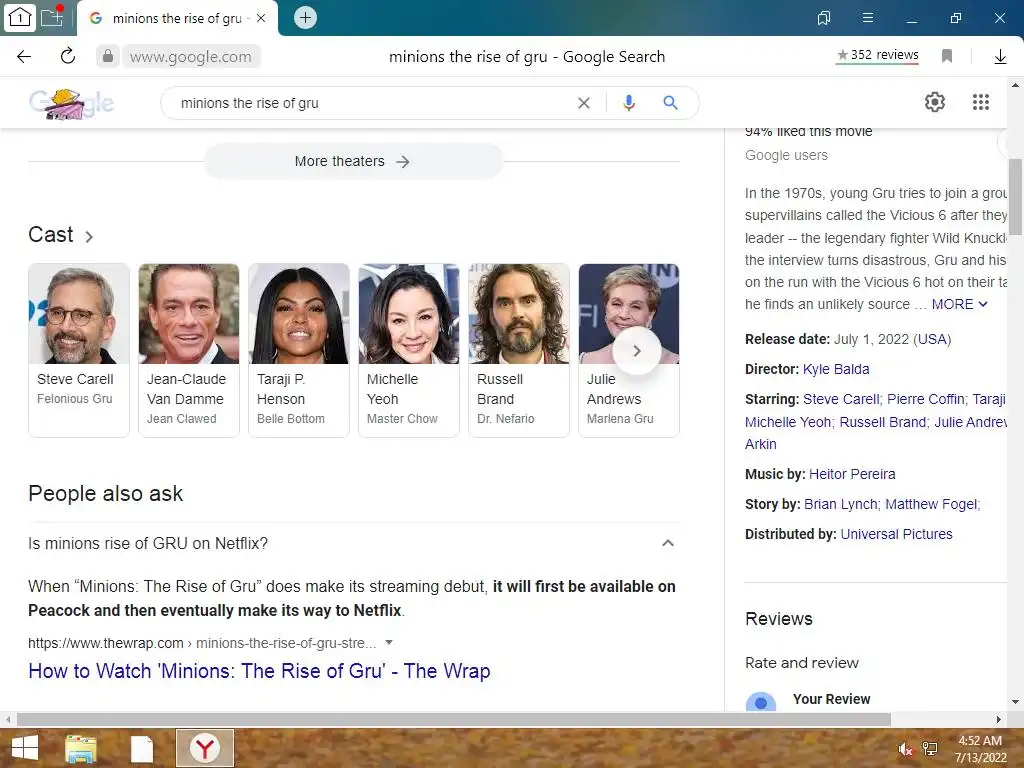The width and height of the screenshot is (1024, 768).
Task: Add a new tab with plus button
Action: 305,18
